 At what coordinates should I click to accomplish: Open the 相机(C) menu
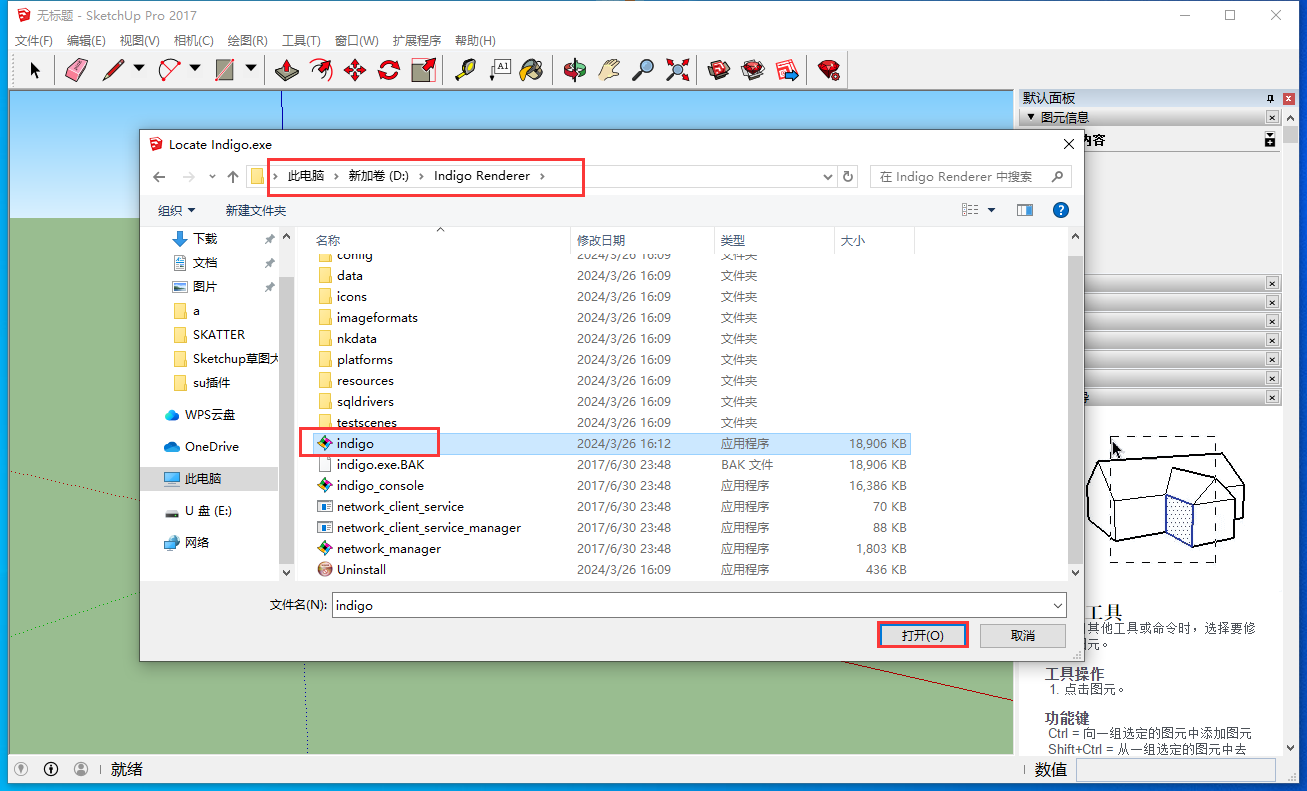click(194, 41)
